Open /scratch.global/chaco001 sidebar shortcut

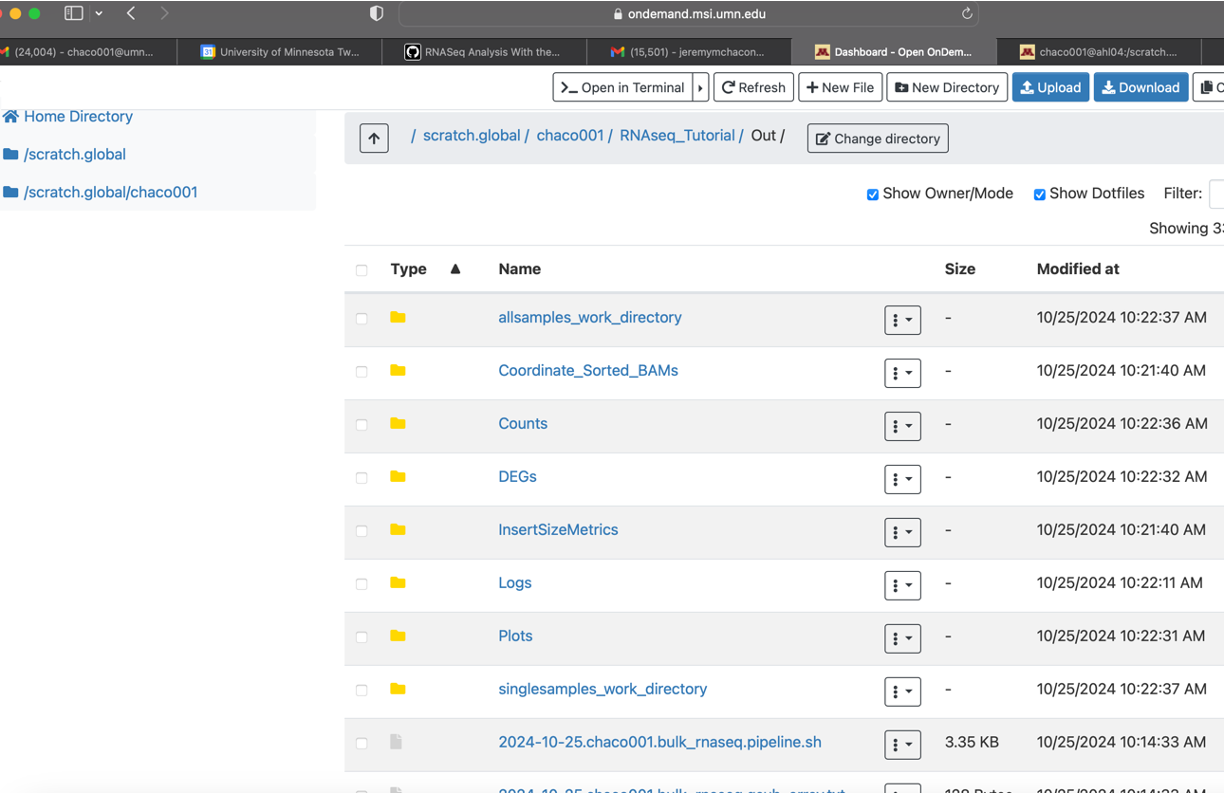[100, 192]
